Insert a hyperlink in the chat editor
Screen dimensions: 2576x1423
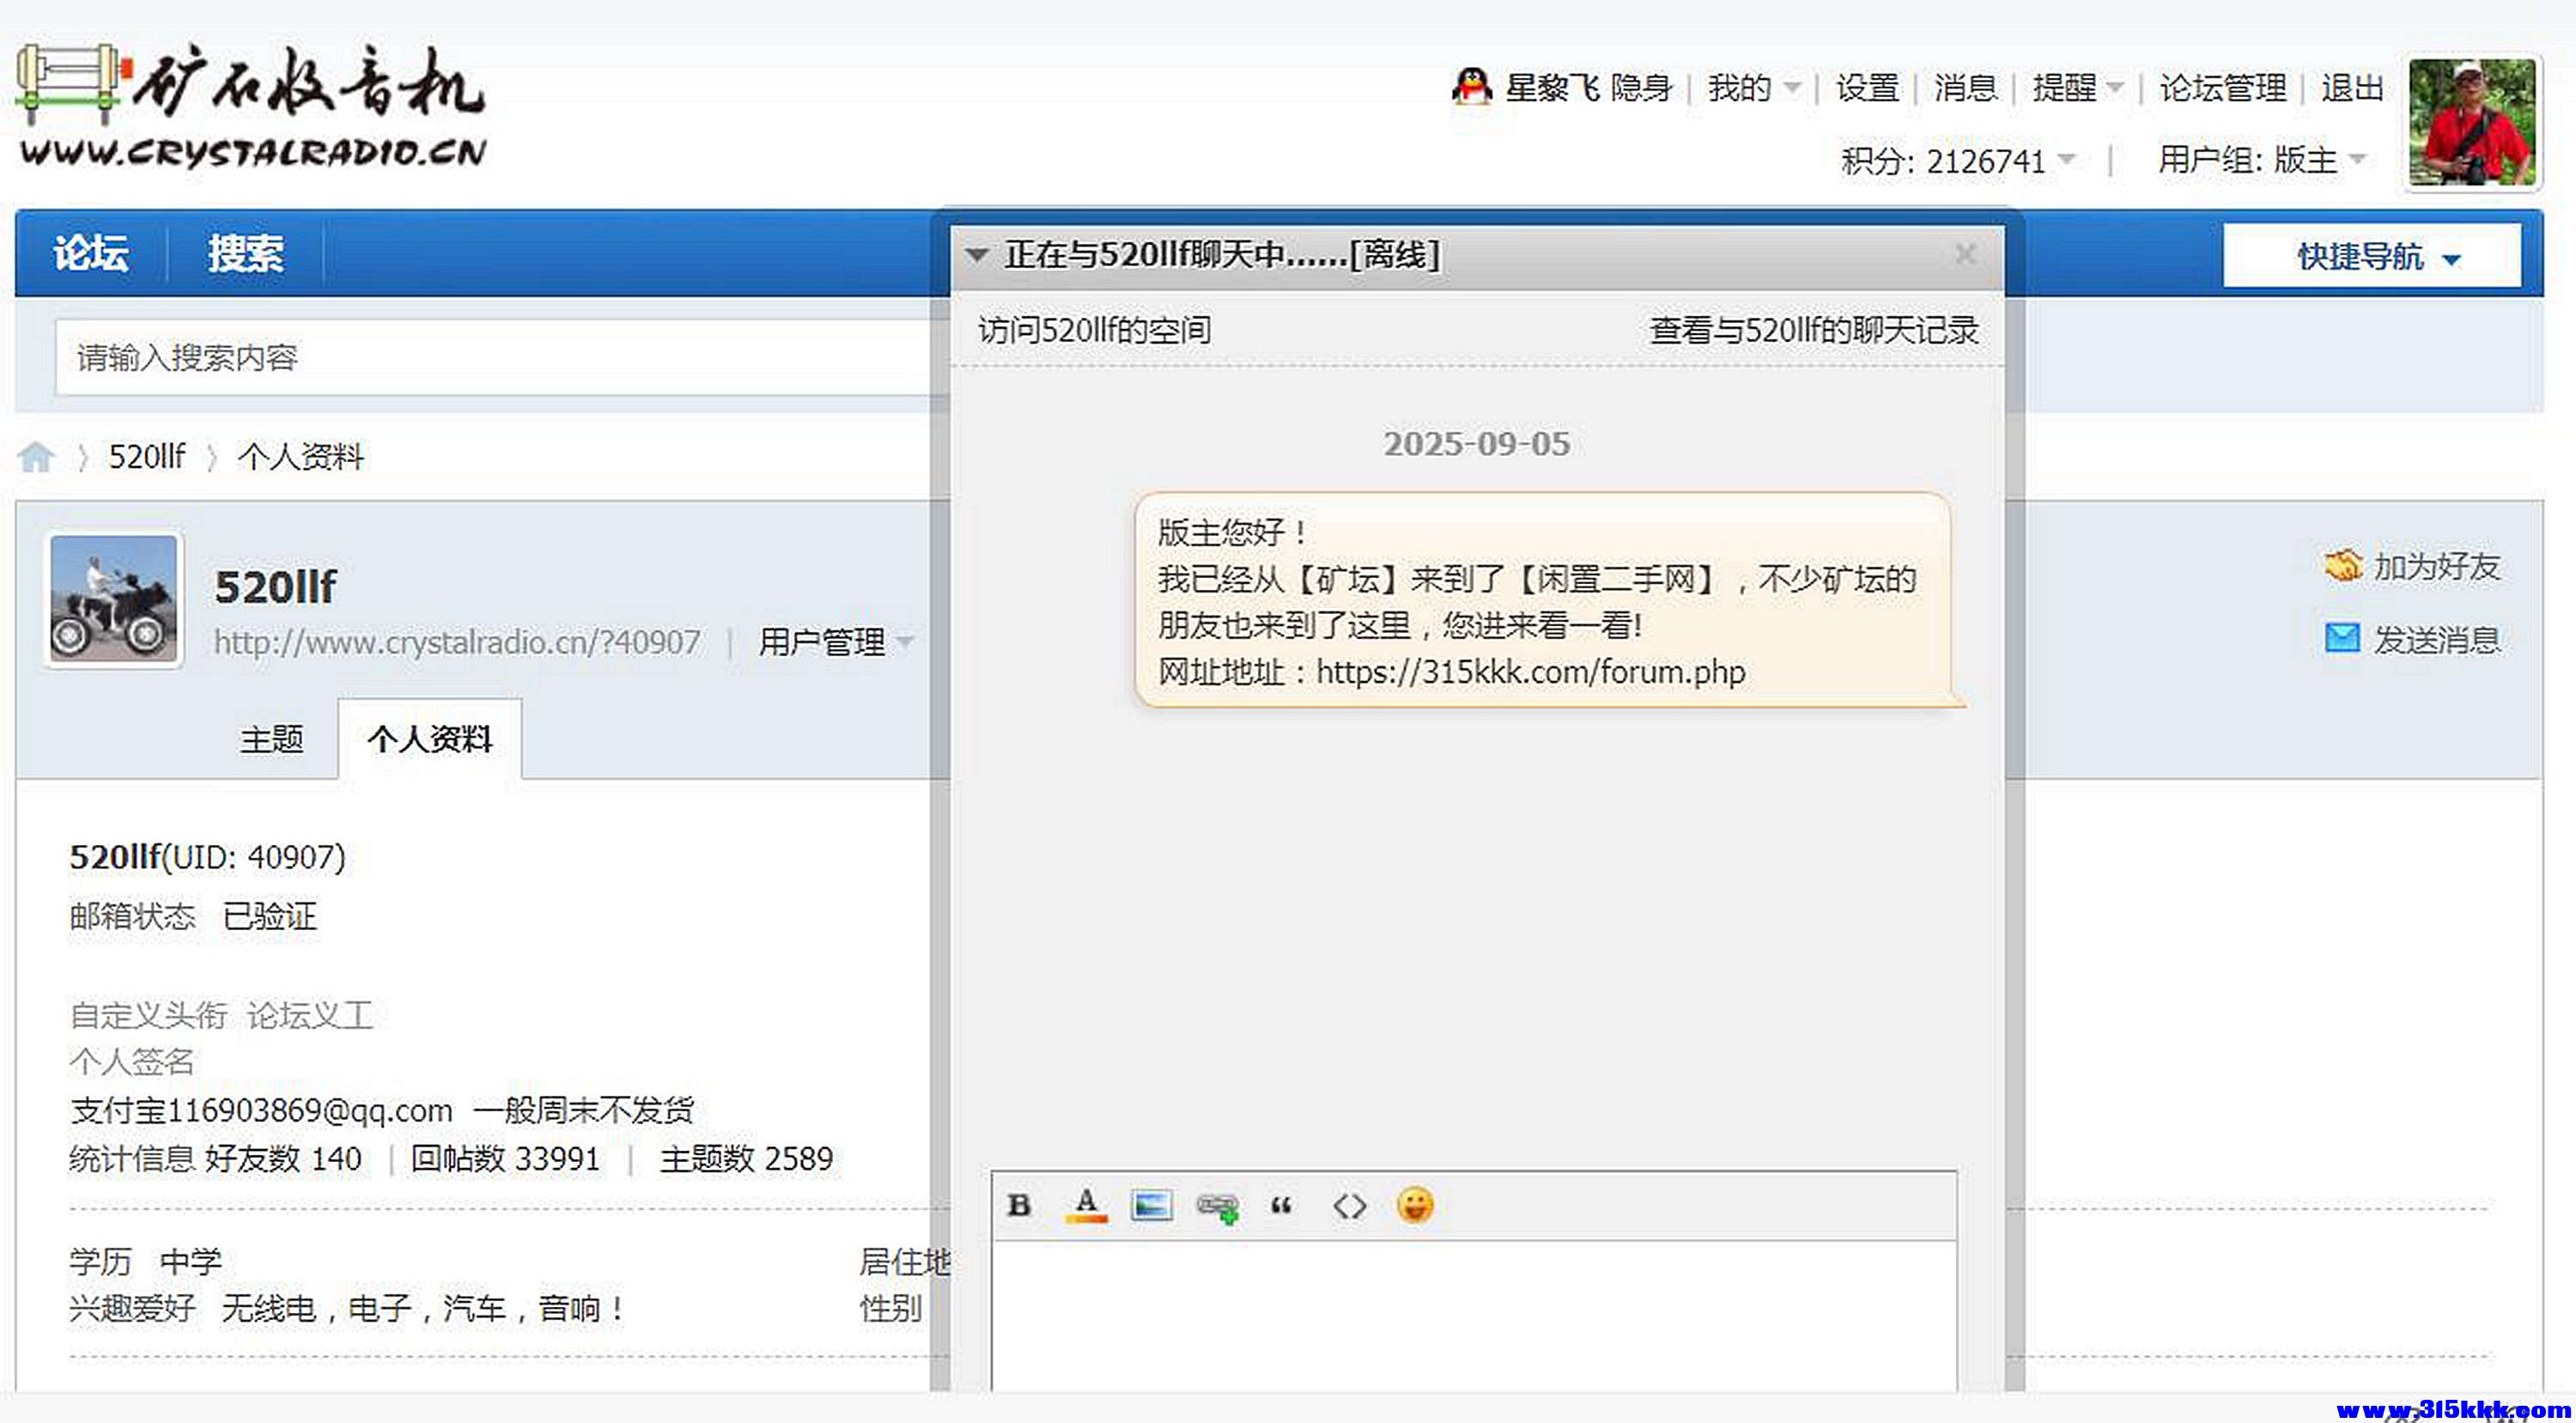(x=1218, y=1205)
